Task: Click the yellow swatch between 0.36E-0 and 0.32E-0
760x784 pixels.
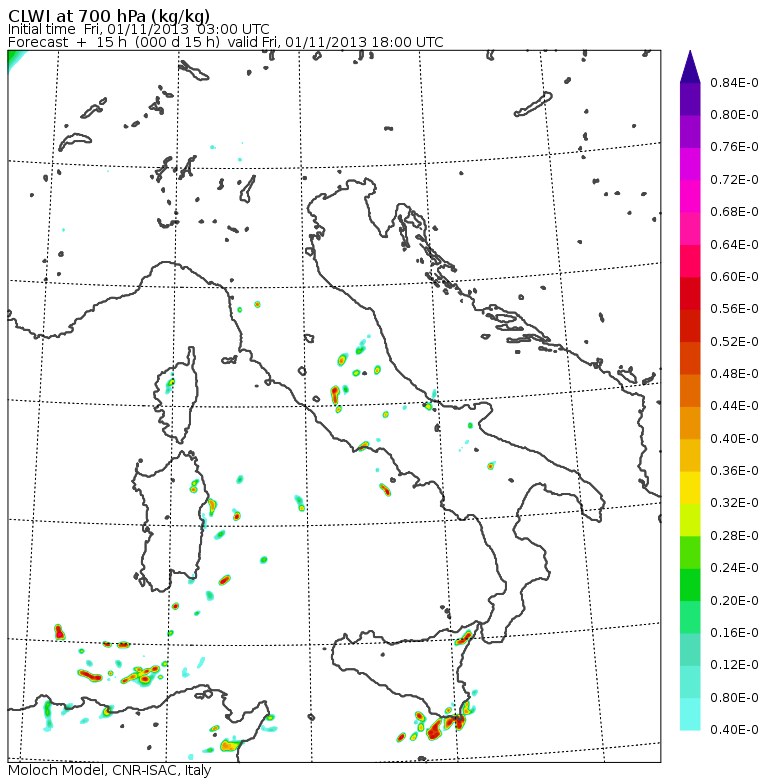Action: 690,487
